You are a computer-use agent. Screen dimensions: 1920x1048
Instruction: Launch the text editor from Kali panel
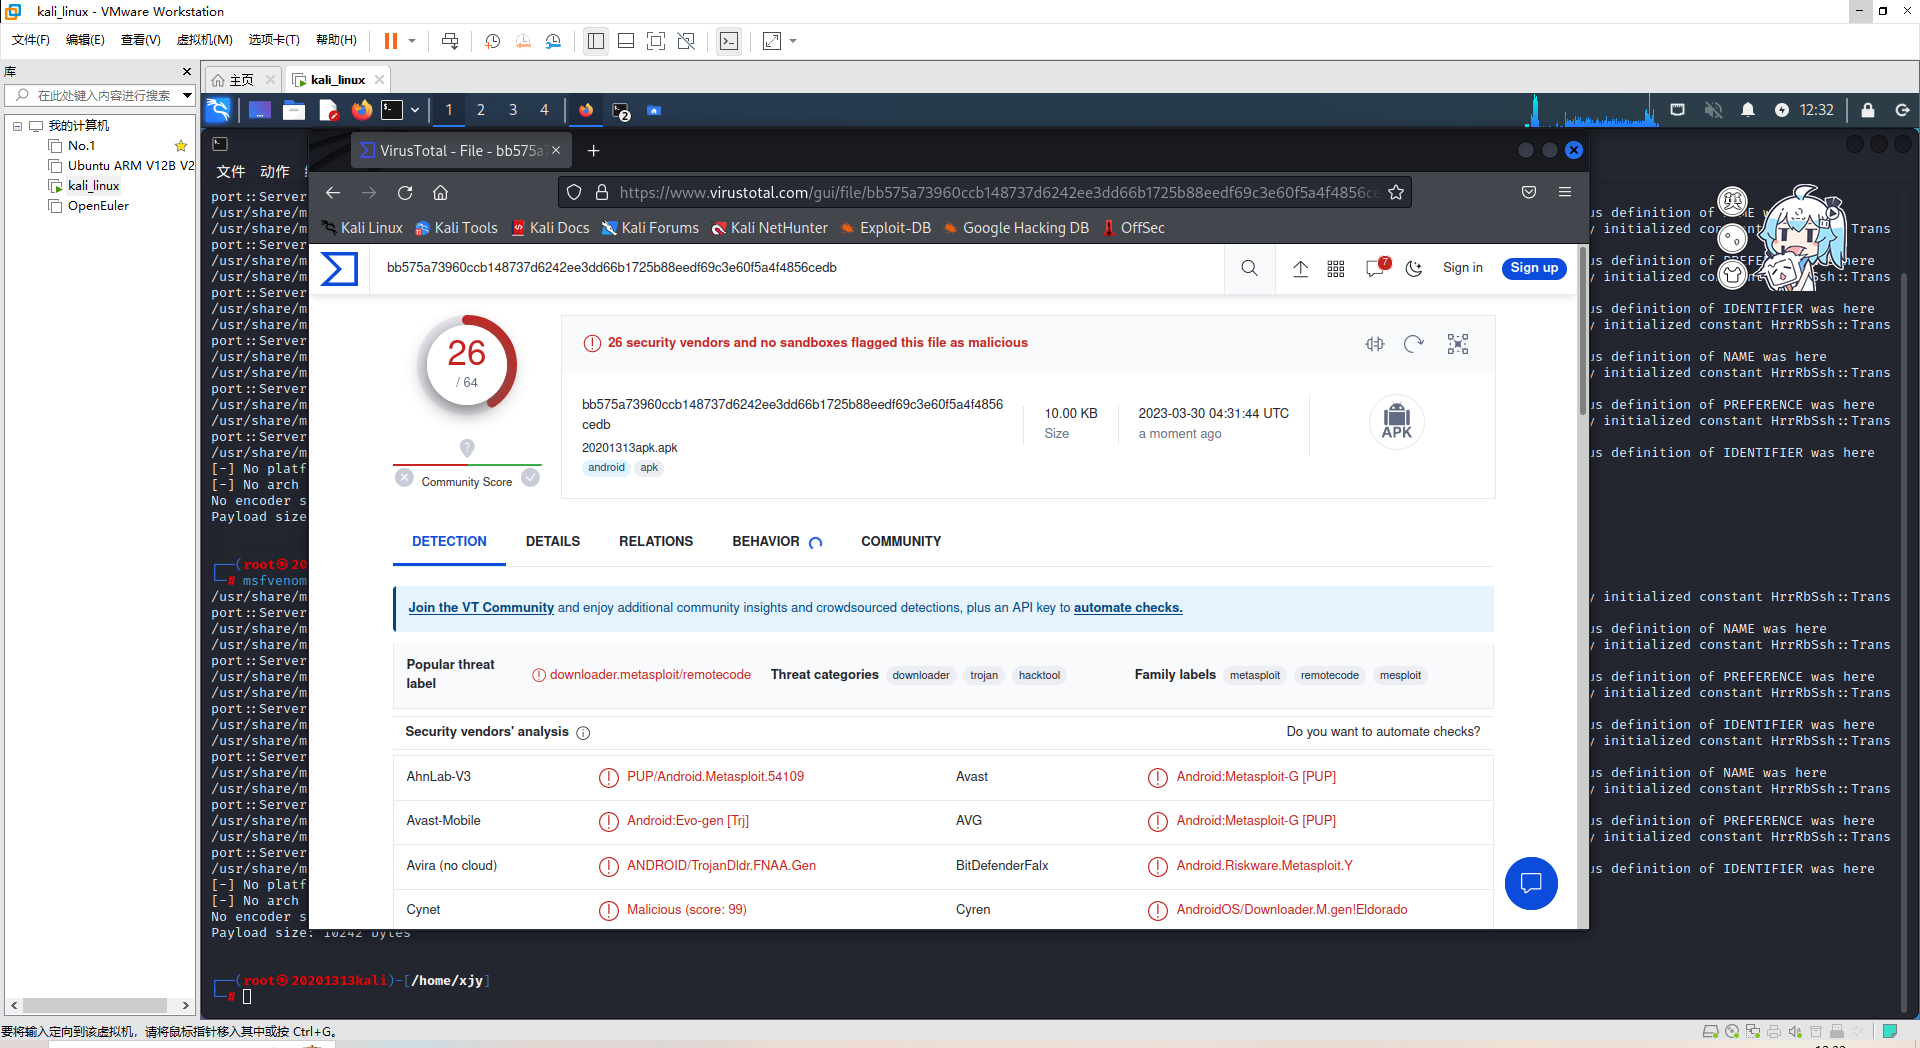coord(328,110)
